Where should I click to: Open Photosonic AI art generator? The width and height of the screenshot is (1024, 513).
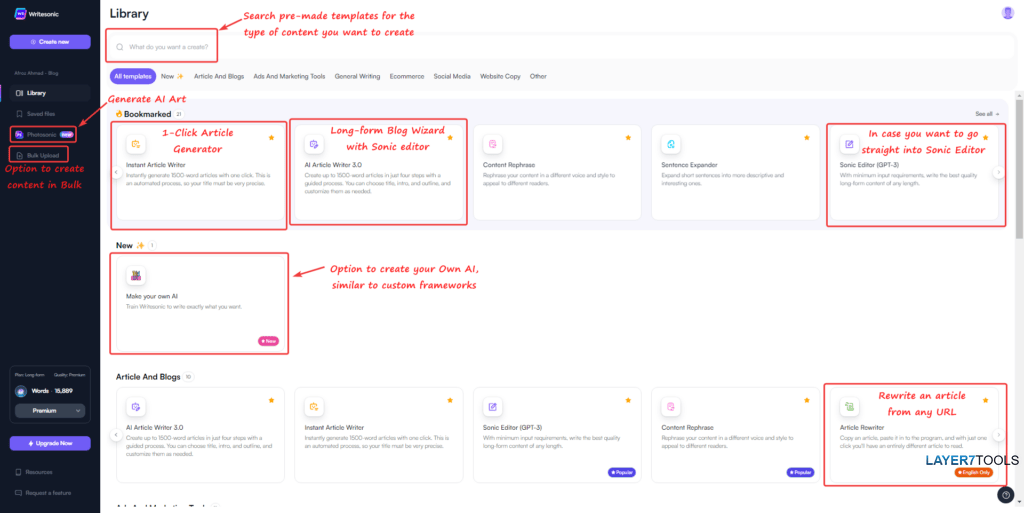click(44, 134)
